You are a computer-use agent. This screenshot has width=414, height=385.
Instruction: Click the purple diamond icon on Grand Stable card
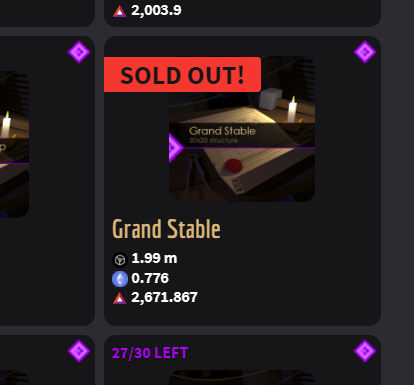pos(365,52)
